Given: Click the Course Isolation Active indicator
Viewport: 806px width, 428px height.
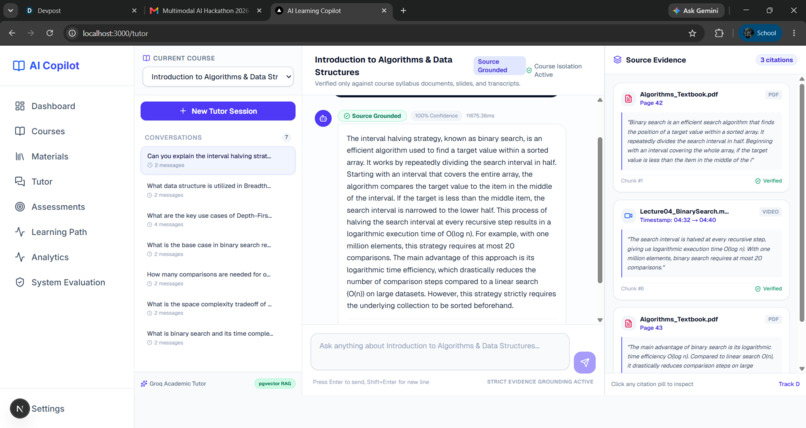Looking at the screenshot, I should pyautogui.click(x=554, y=70).
